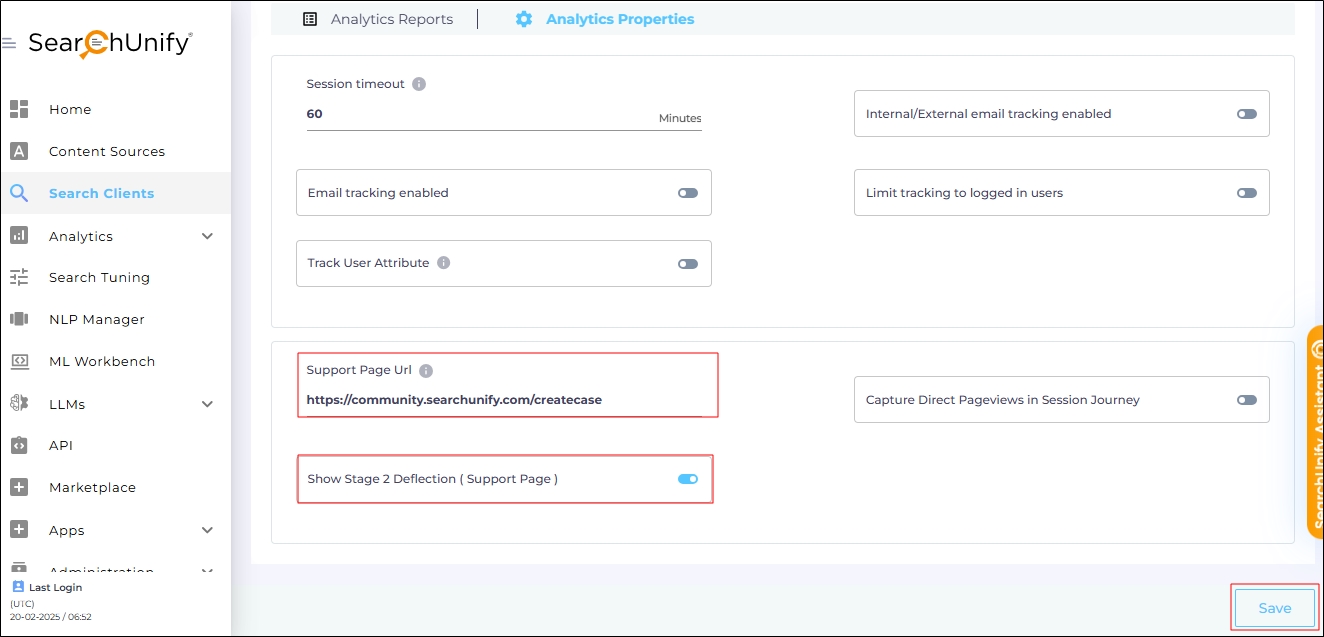Turn off Show Stage 2 Deflection toggle
The image size is (1324, 637).
click(x=687, y=479)
